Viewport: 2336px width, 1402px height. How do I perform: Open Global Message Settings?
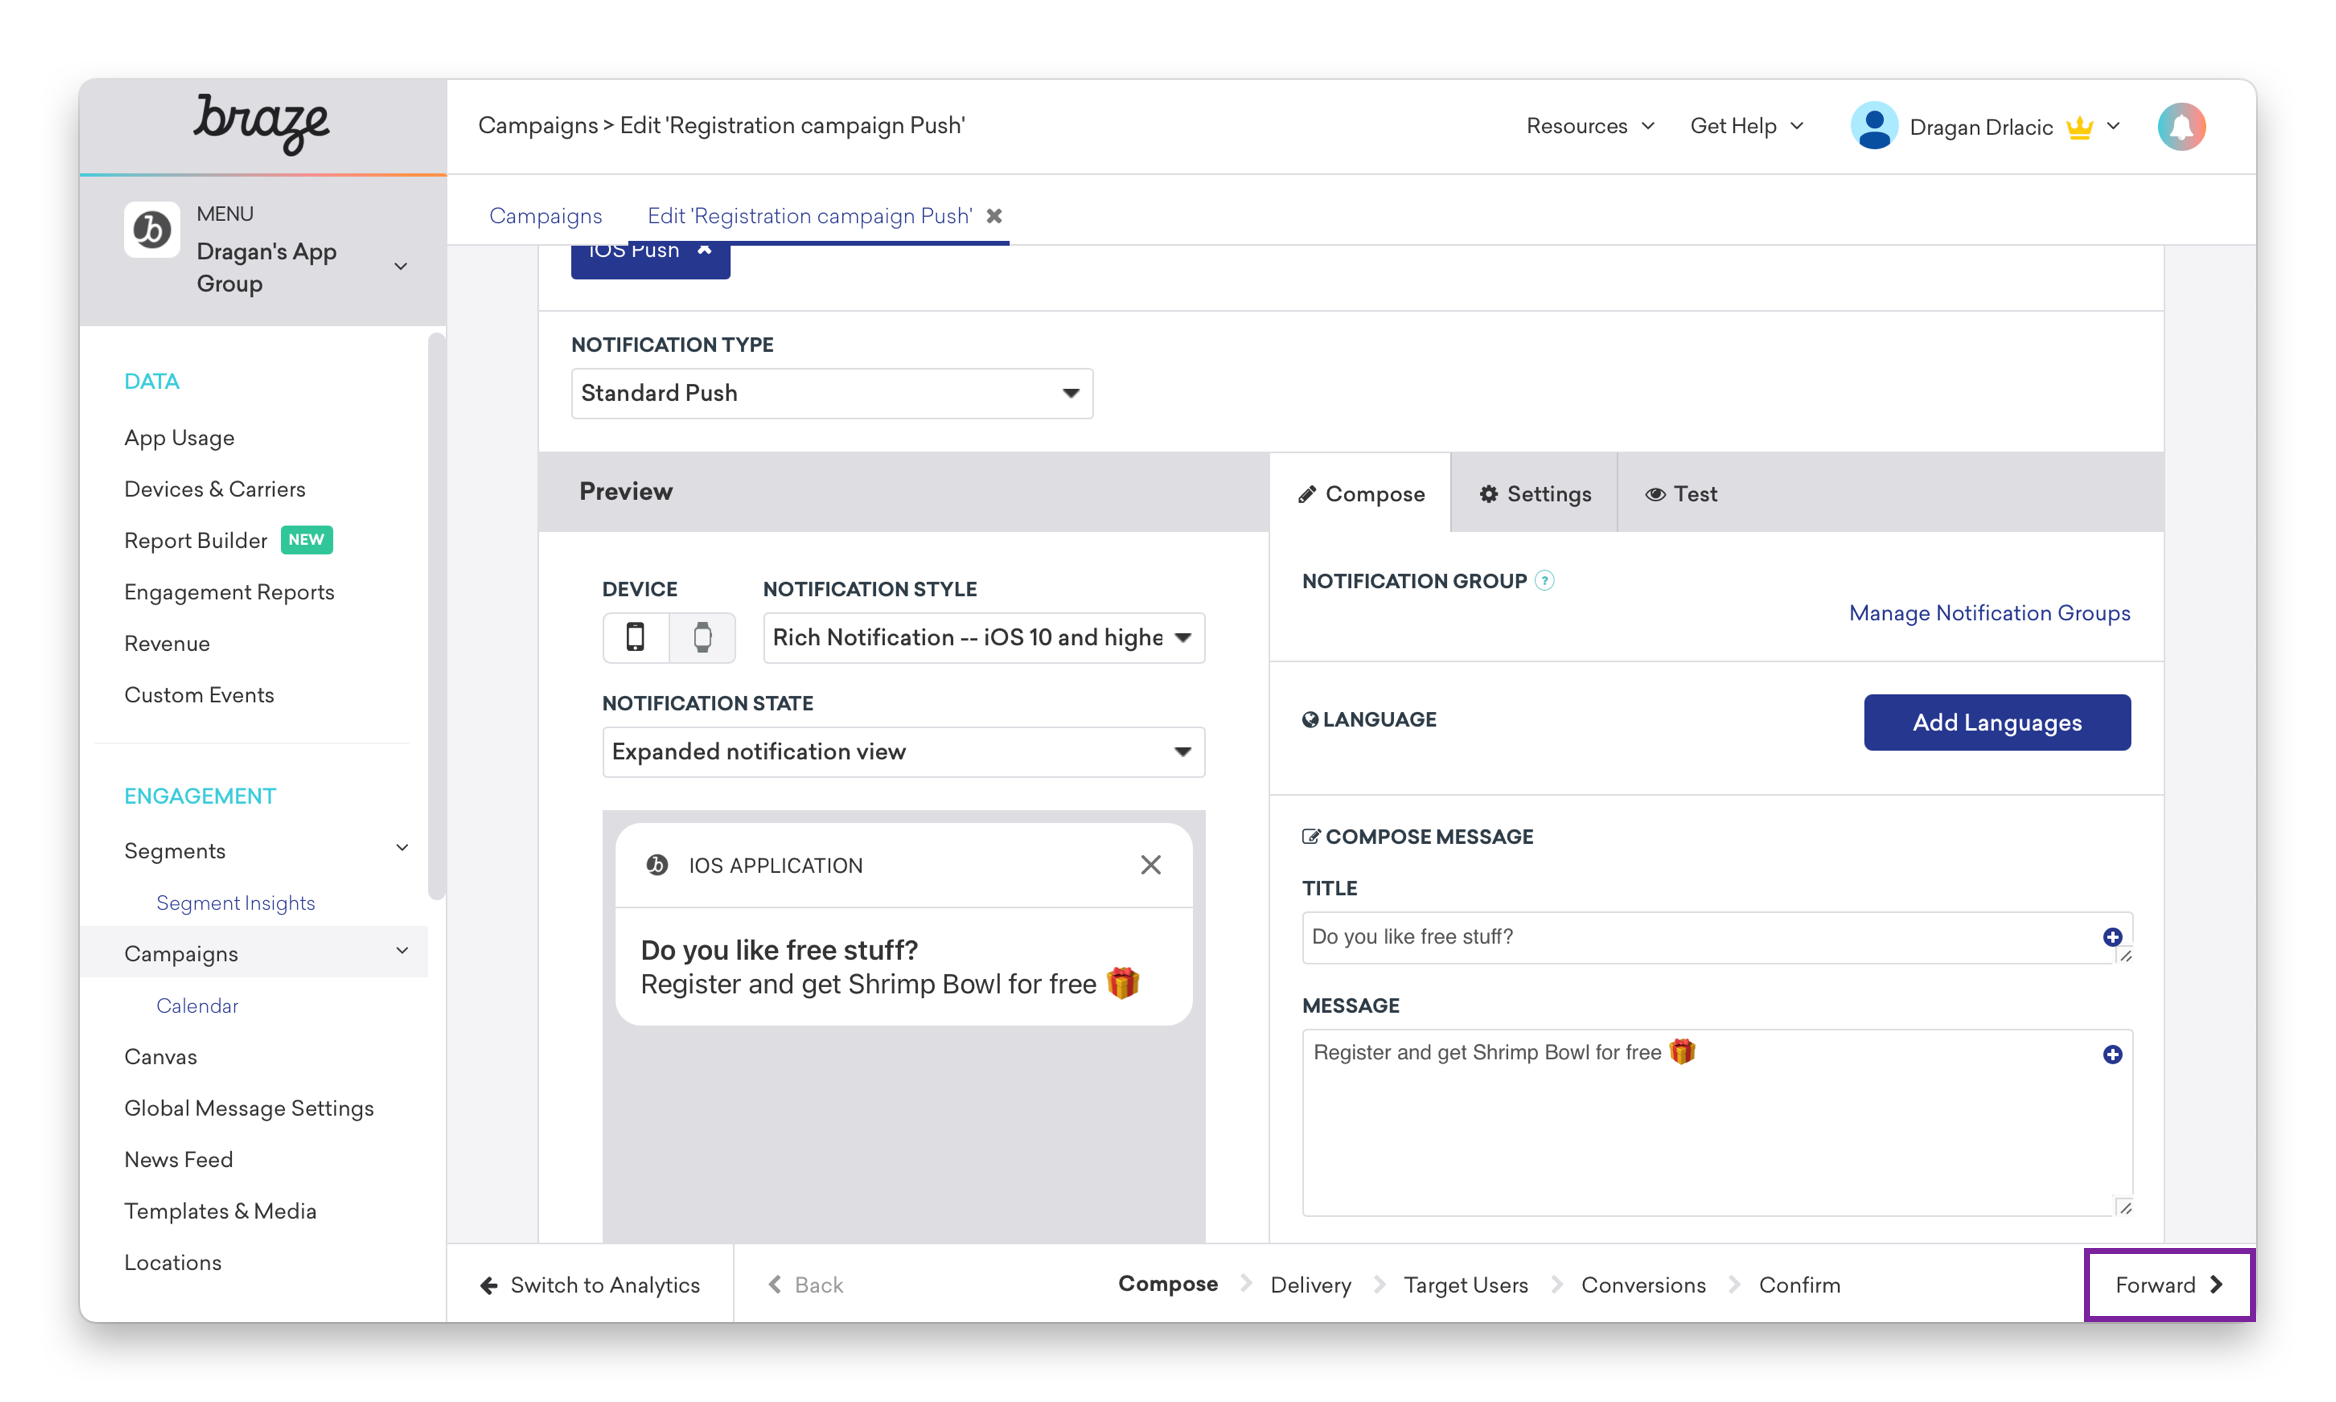pos(249,1108)
